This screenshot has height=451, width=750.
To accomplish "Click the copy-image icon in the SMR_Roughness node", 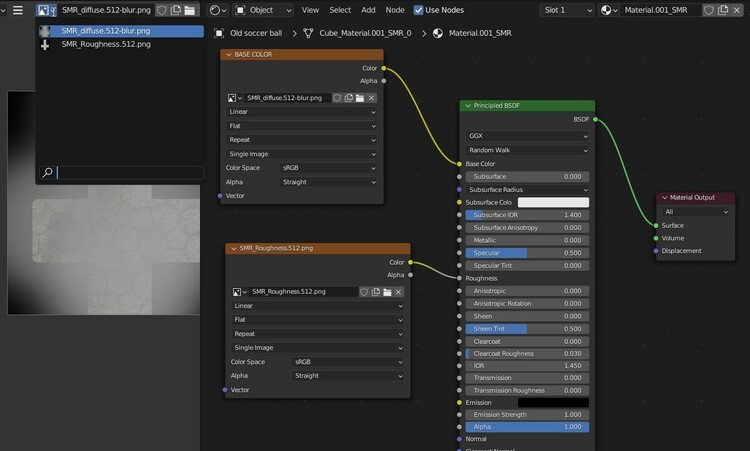I will (x=375, y=292).
